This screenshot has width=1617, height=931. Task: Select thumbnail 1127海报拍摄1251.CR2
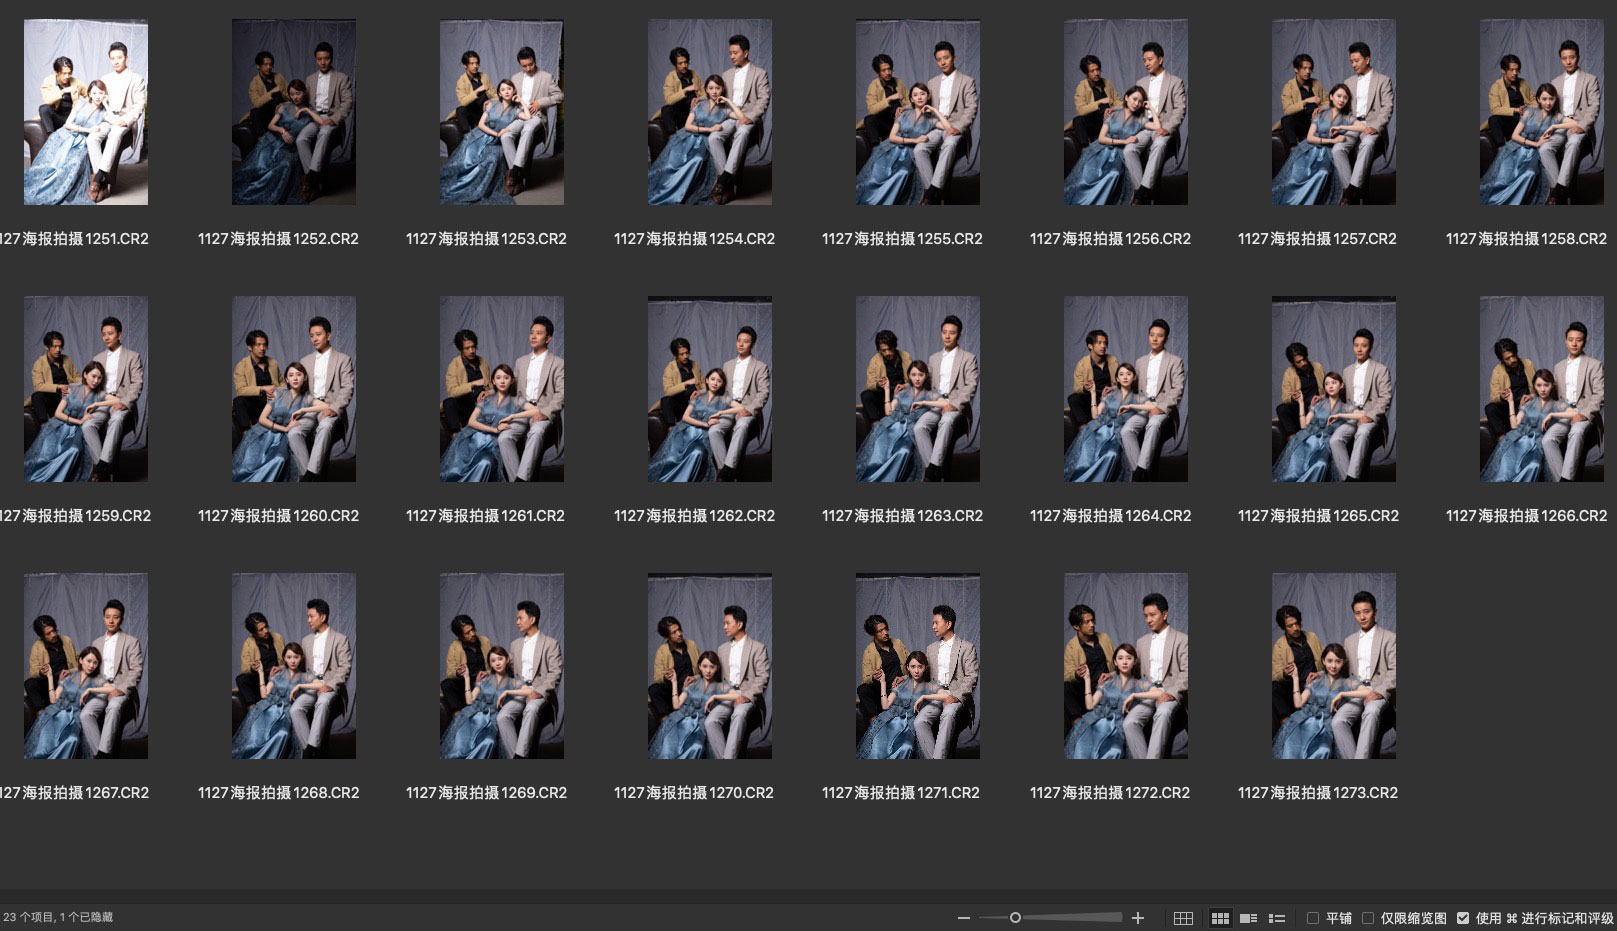click(86, 112)
